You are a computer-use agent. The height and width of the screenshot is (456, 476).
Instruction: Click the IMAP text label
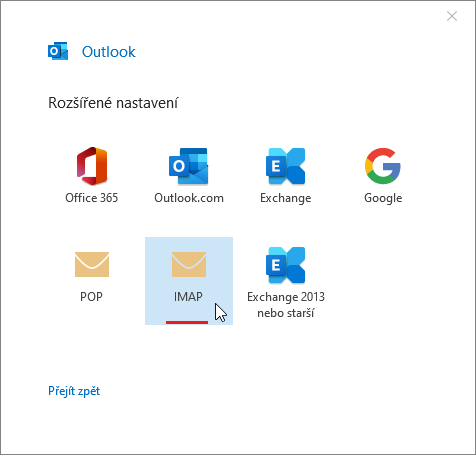coord(188,297)
